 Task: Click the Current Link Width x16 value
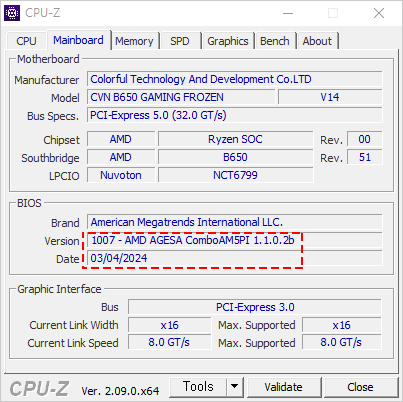pos(170,325)
